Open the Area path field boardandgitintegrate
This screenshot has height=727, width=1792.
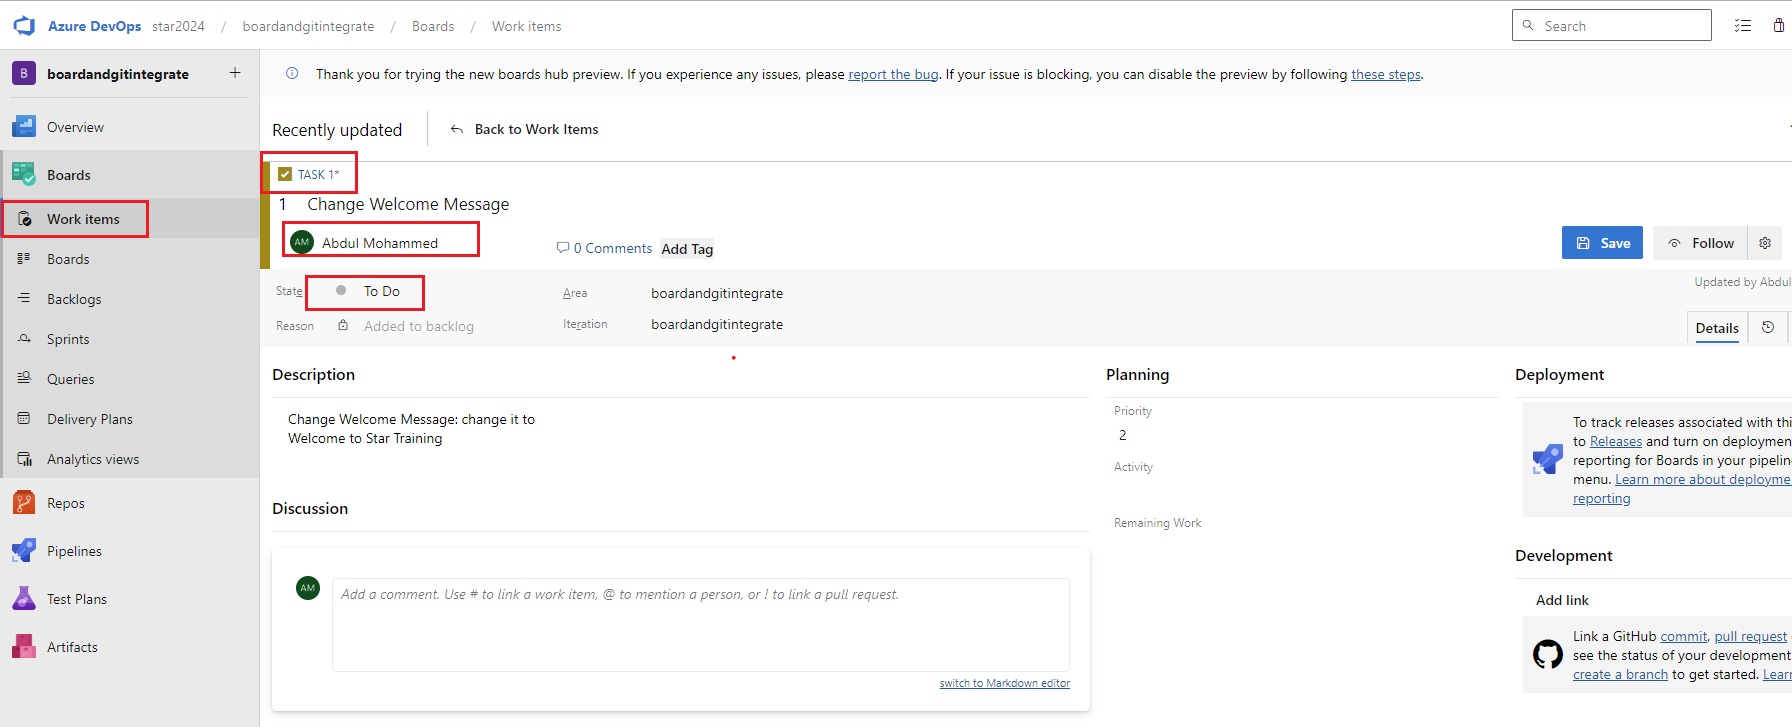tap(717, 293)
